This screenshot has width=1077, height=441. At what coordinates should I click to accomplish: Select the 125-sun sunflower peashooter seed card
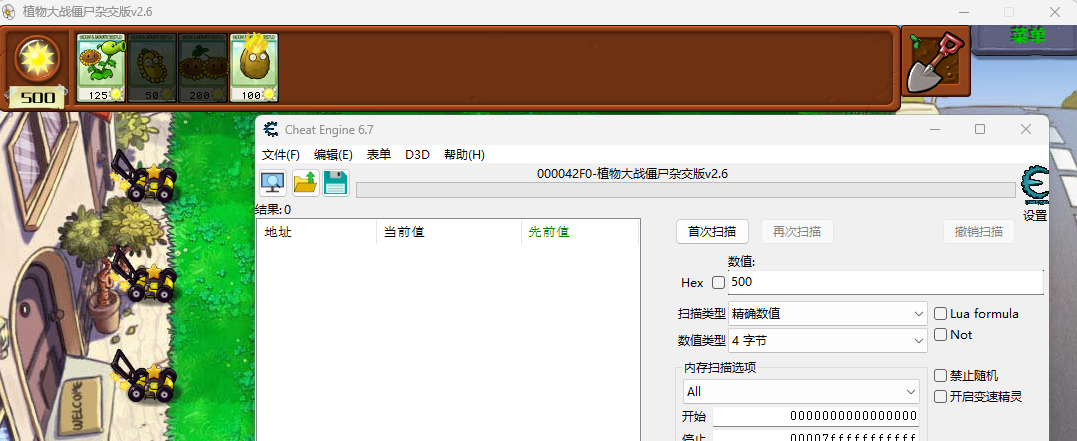(101, 68)
